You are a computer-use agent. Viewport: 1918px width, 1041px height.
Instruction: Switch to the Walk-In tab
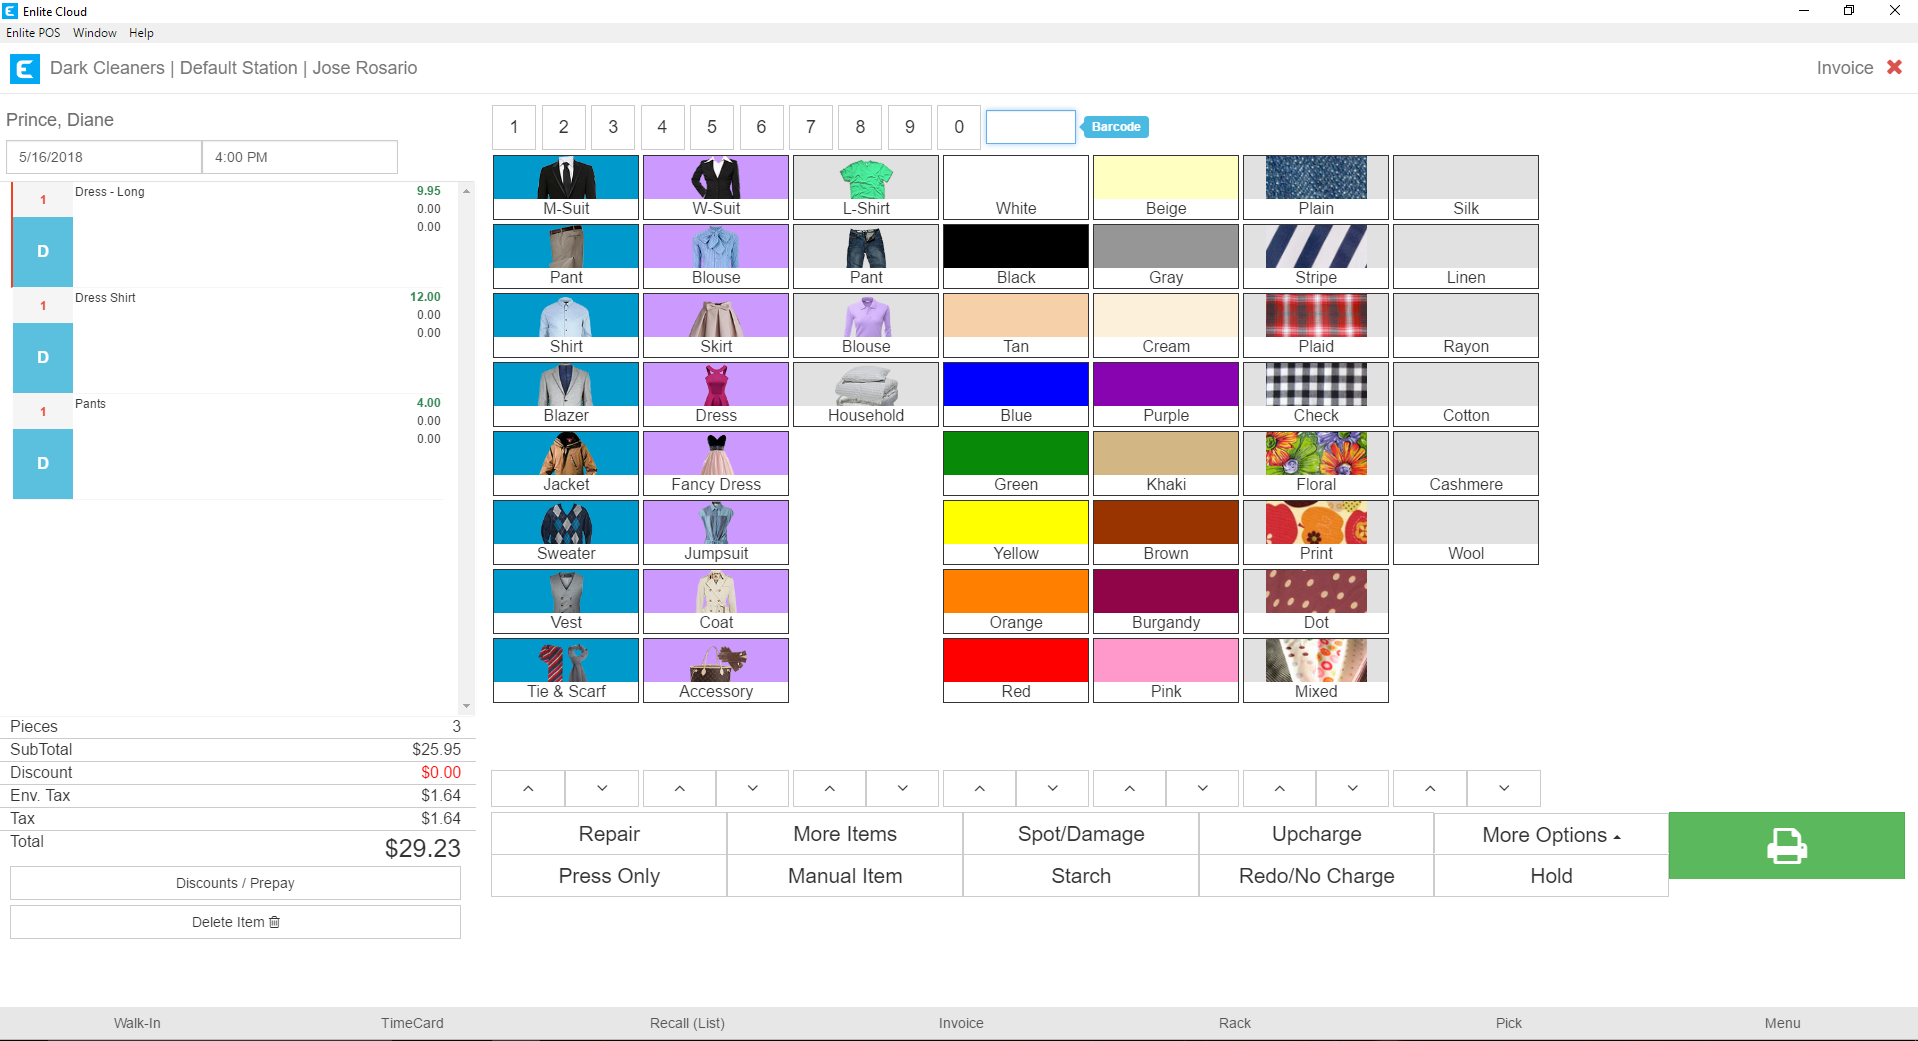137,1023
